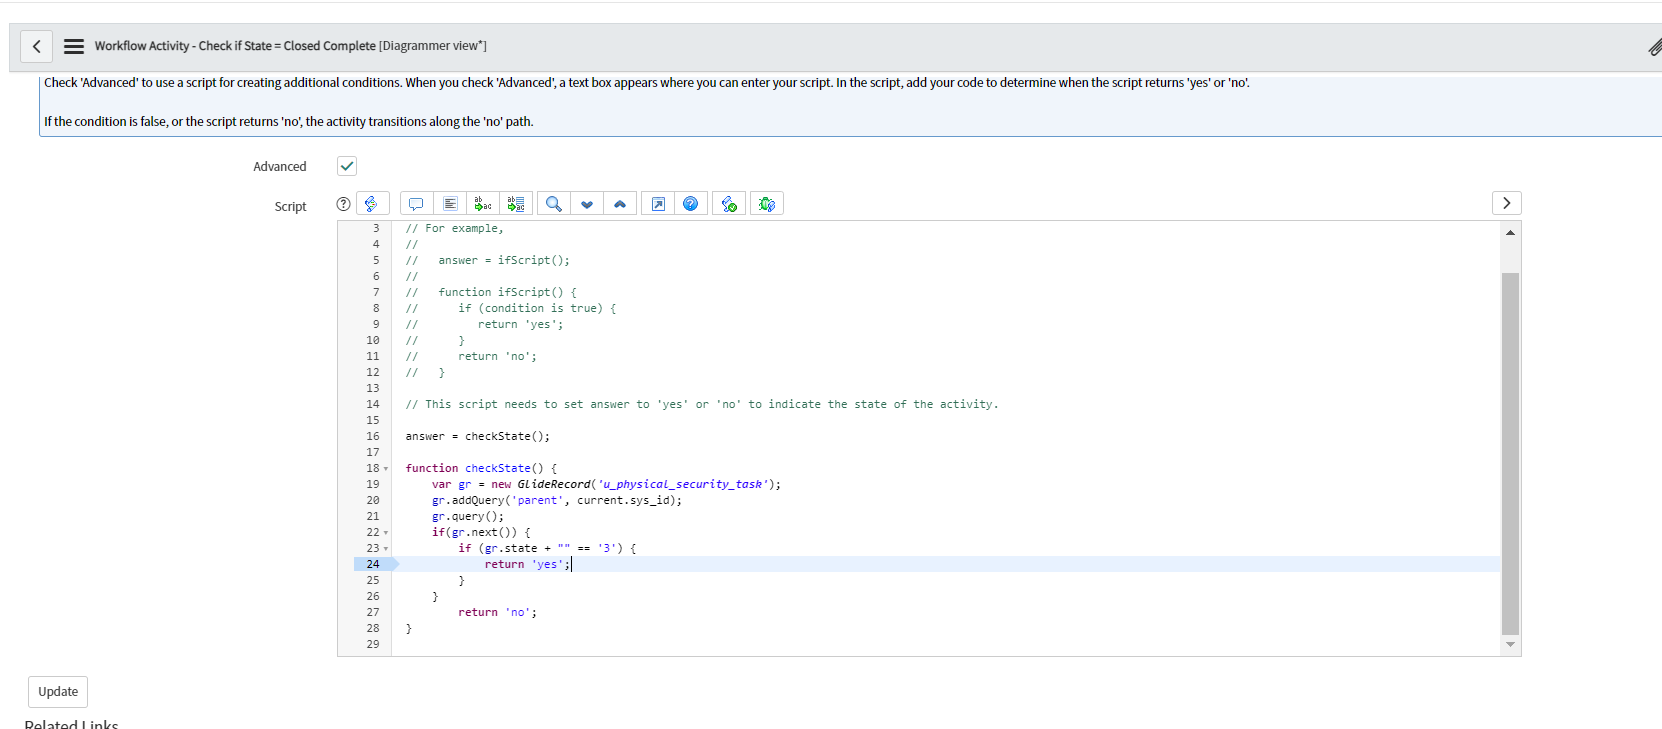This screenshot has height=729, width=1662.
Task: Place cursor on 'answer = checkState();' line
Action: pyautogui.click(x=477, y=437)
